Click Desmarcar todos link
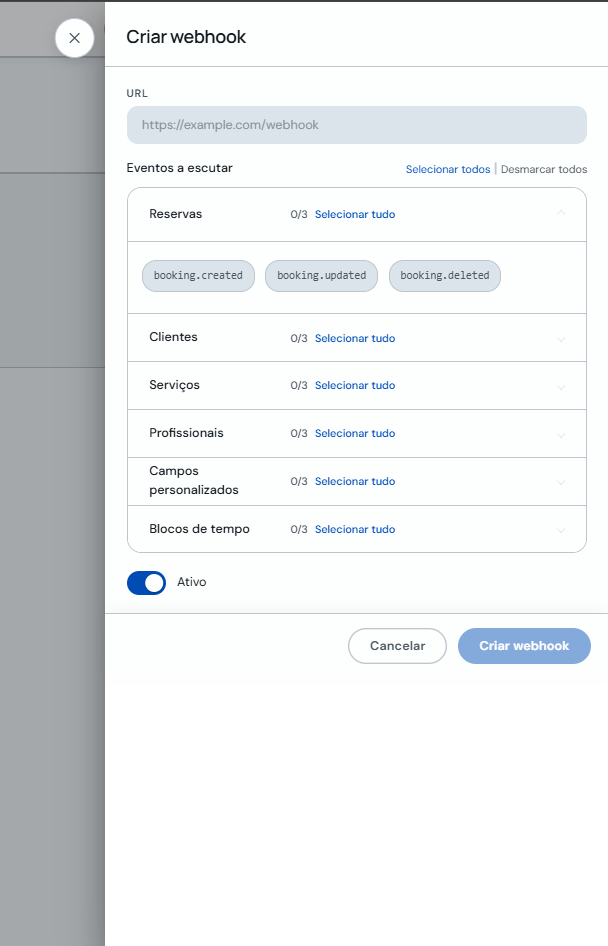Screen dimensions: 608x946 click(543, 170)
